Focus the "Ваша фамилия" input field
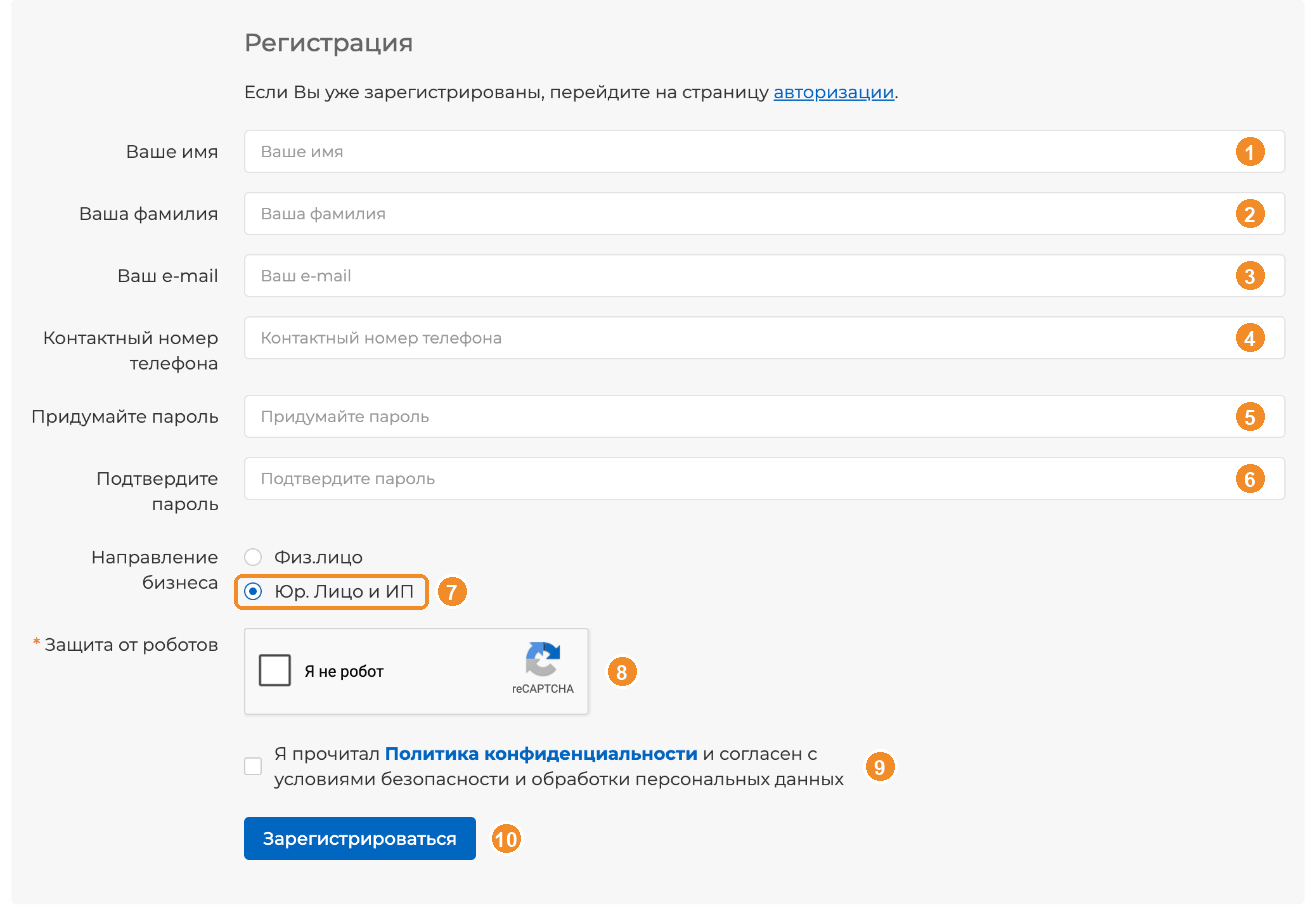 [764, 214]
